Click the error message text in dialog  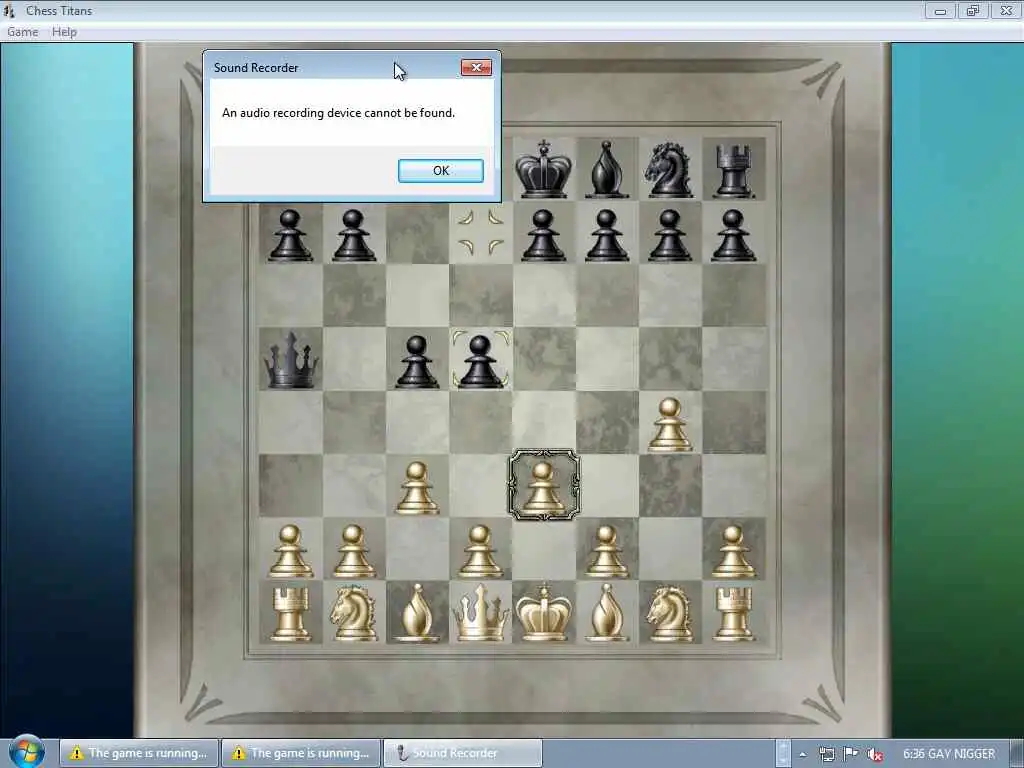pos(338,113)
